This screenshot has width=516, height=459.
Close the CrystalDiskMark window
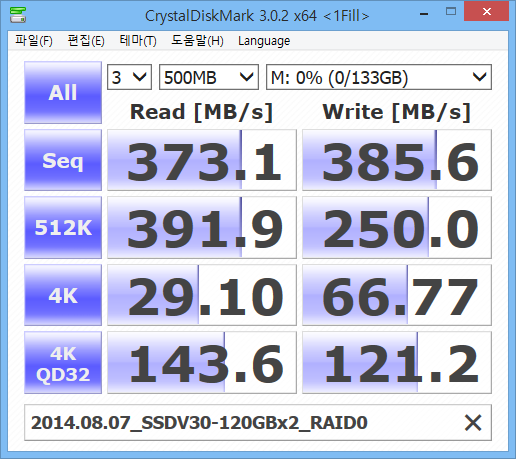[487, 12]
